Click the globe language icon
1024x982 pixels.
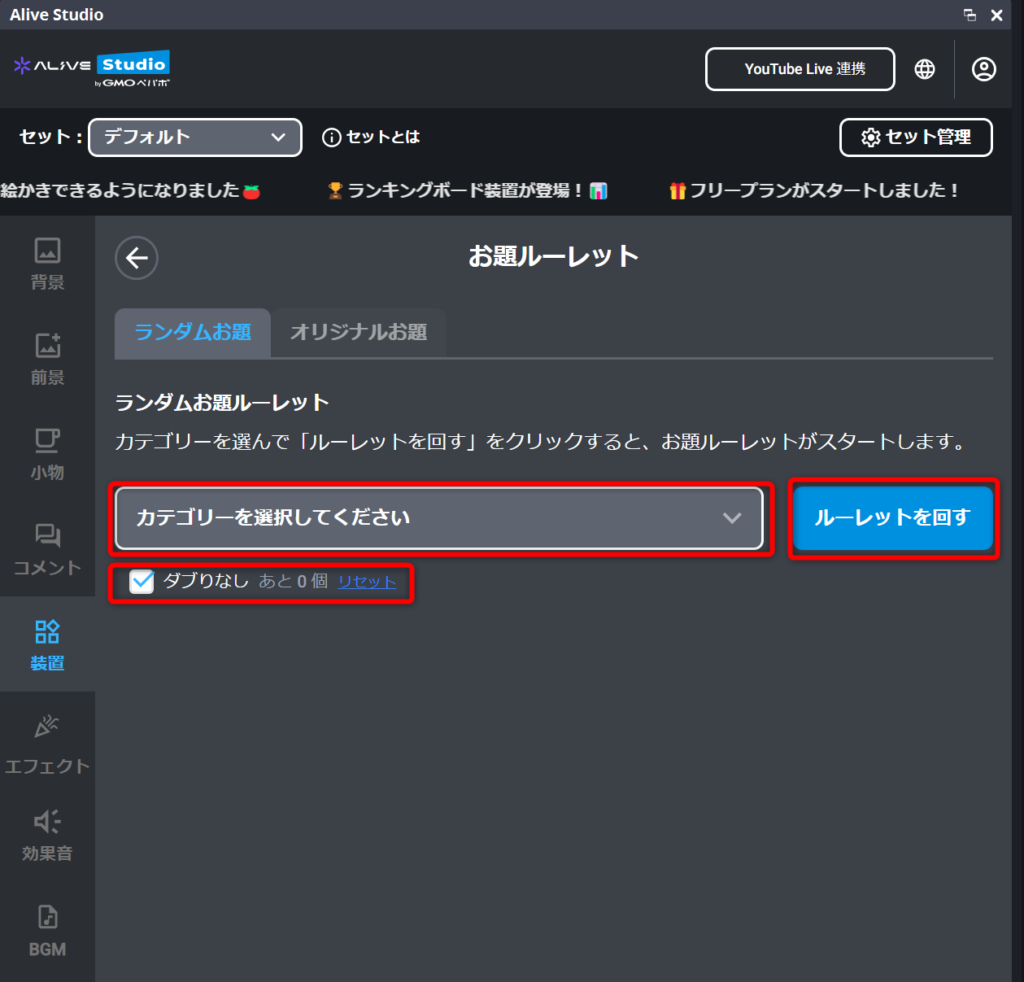[925, 69]
